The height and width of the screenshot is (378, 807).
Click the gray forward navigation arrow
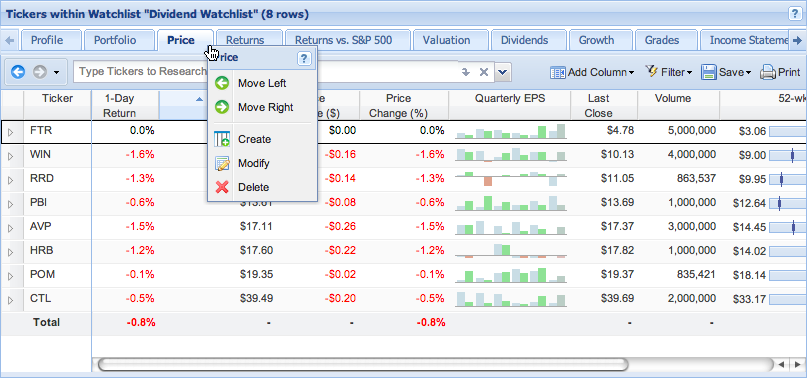tap(40, 72)
